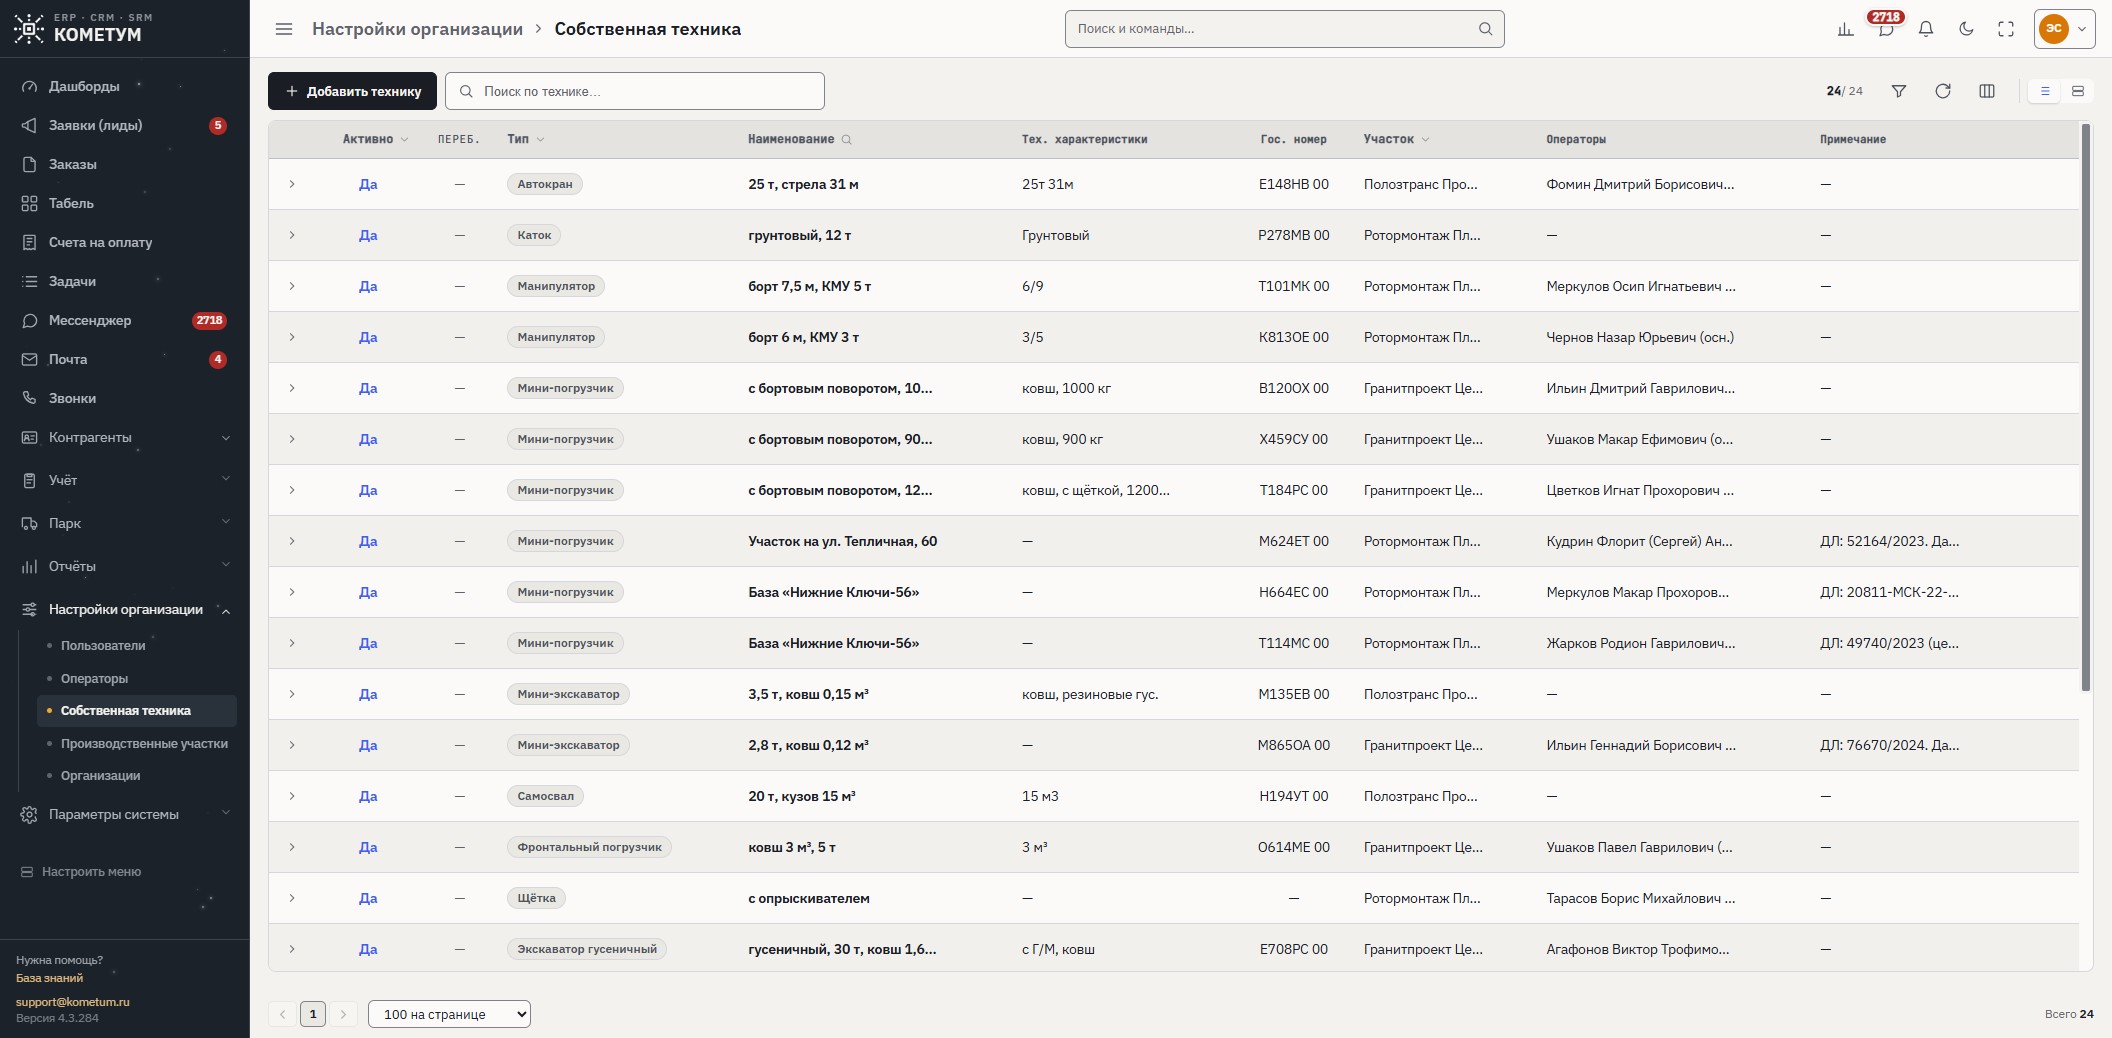Toggle the hamburger sidebar menu
The width and height of the screenshot is (2112, 1038).
click(284, 29)
